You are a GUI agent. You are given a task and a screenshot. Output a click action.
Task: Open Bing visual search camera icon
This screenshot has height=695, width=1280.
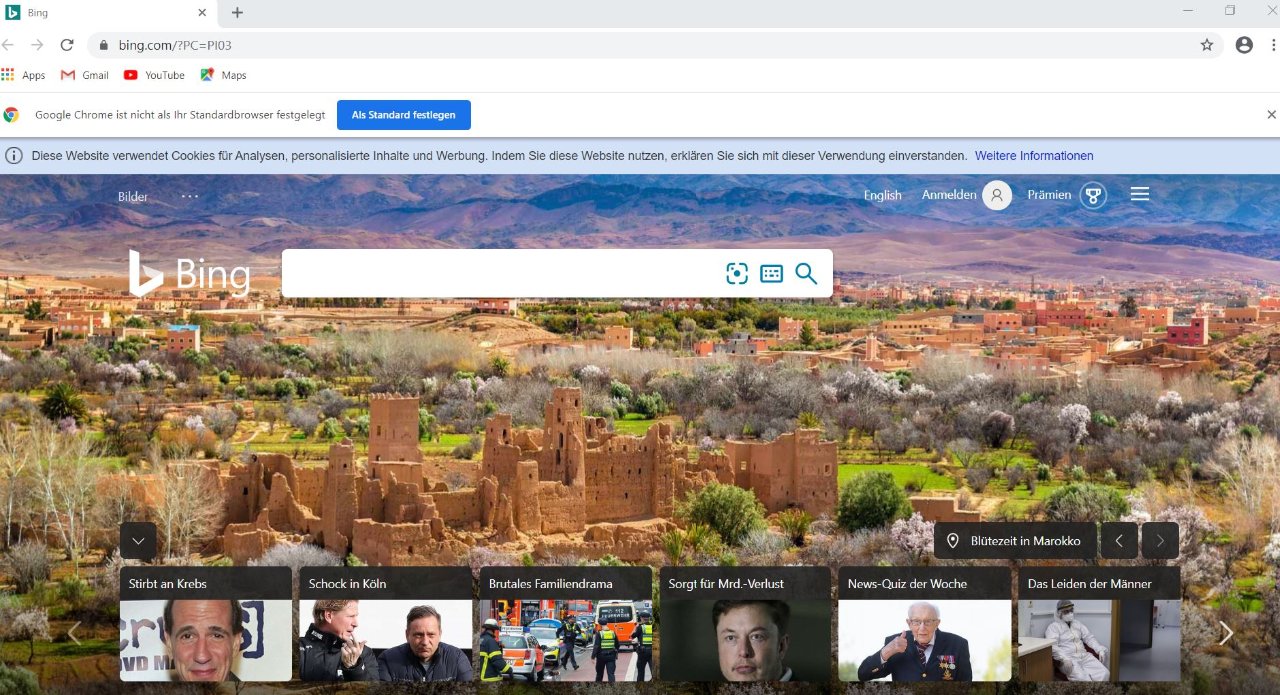click(737, 273)
